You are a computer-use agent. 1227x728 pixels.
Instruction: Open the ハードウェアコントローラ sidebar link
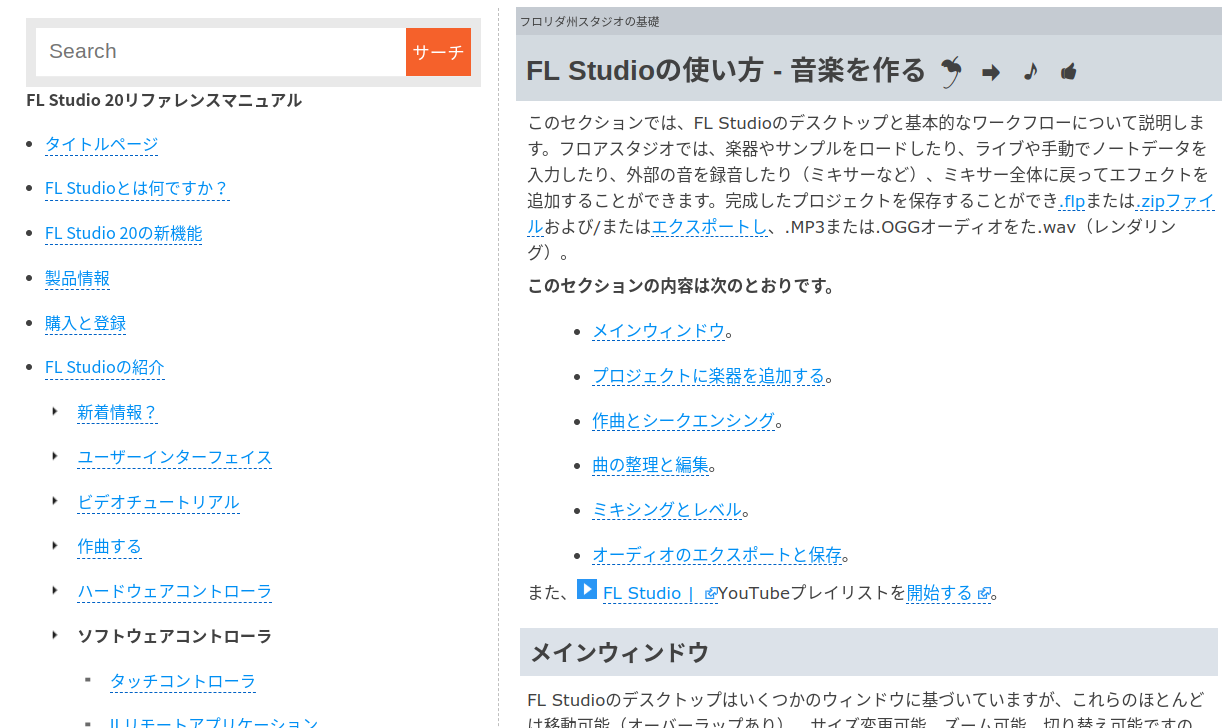click(174, 591)
